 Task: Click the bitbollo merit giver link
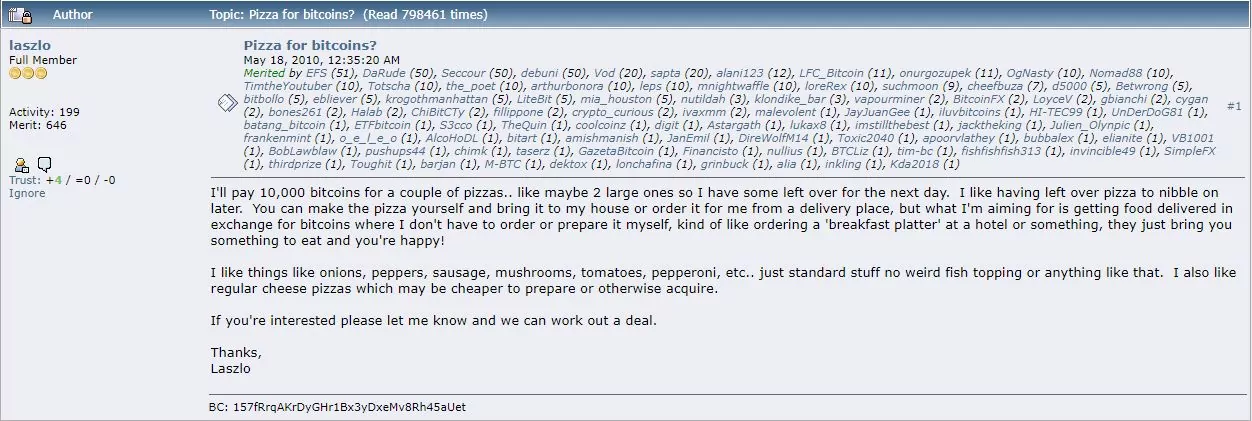coord(264,99)
